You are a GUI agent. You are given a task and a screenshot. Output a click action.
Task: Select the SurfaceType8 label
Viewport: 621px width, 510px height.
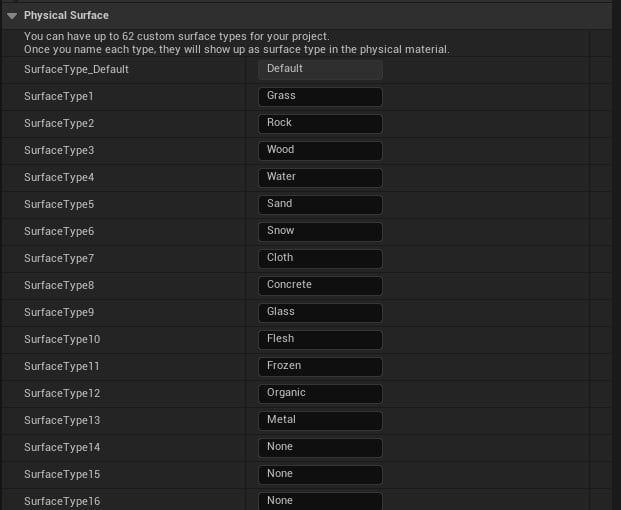pyautogui.click(x=59, y=285)
